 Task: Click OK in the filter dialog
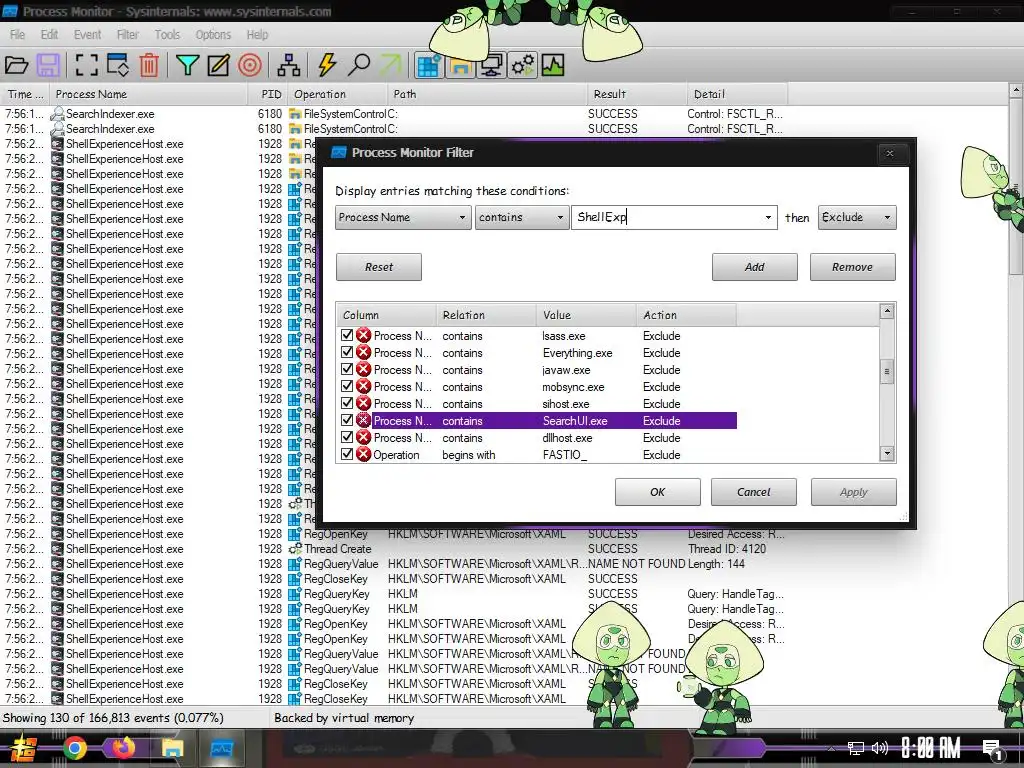click(x=658, y=492)
